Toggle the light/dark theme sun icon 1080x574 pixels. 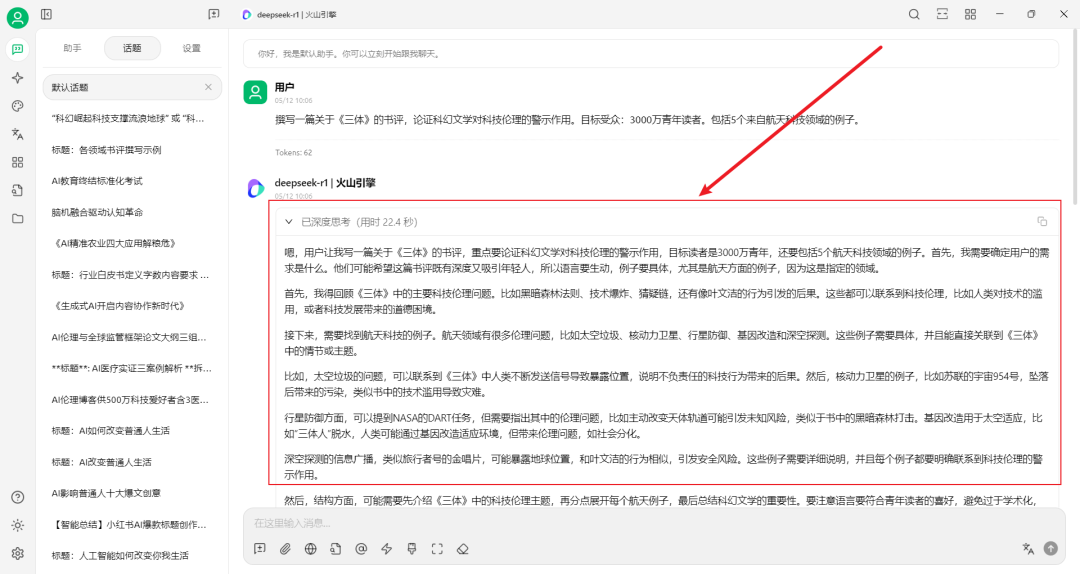[18, 525]
